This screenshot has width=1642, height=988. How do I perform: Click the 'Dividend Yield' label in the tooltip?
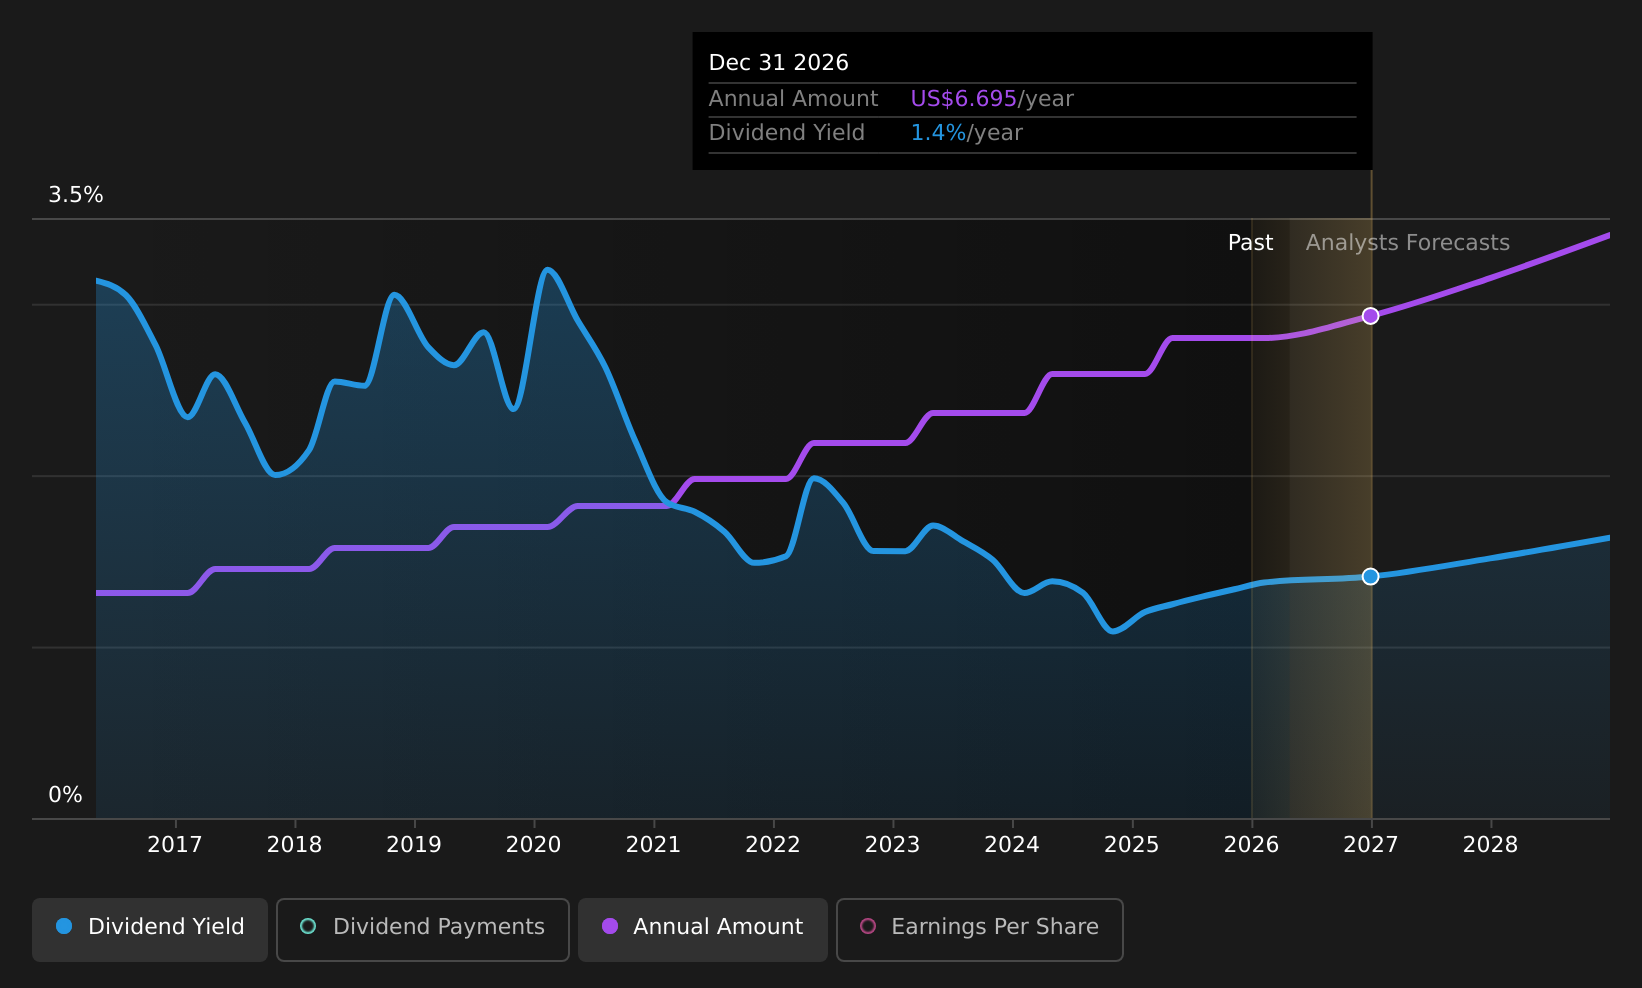786,133
